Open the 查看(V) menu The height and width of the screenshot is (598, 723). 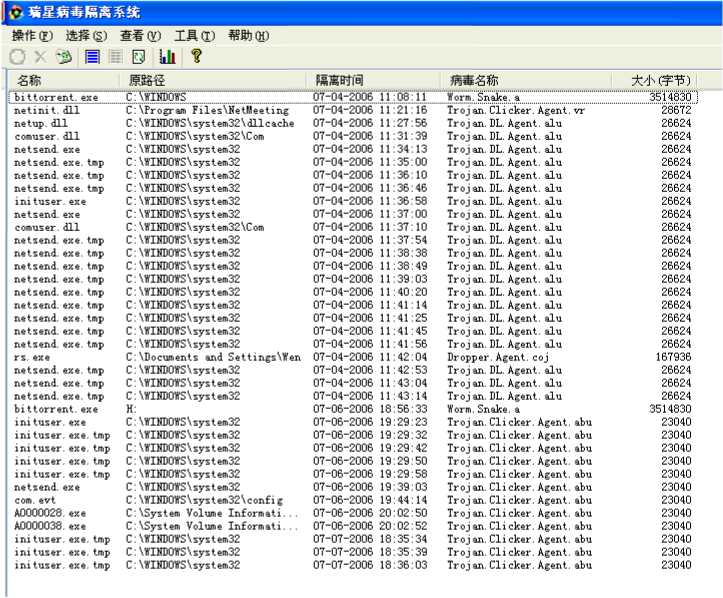[x=140, y=36]
